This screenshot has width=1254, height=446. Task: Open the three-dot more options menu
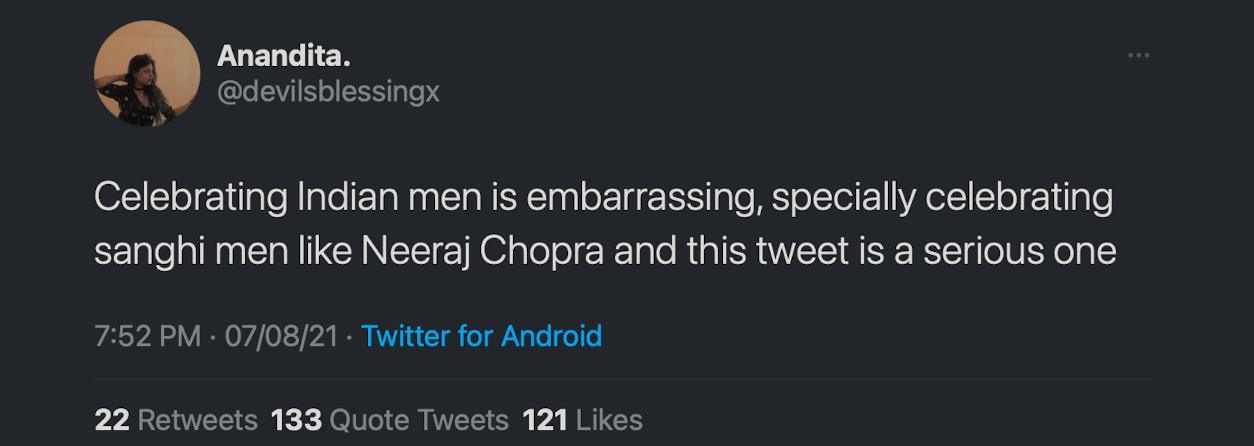[x=1138, y=55]
